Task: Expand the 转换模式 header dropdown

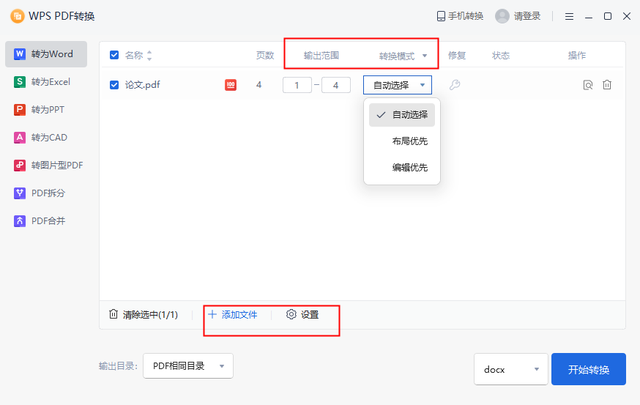Action: pos(424,56)
